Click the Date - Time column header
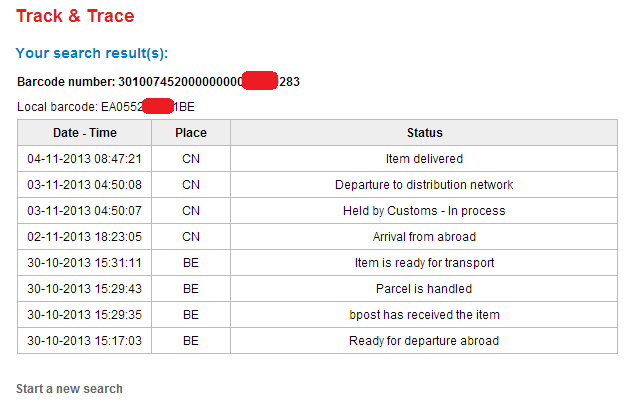Screen dimensions: 639x406 click(x=85, y=132)
